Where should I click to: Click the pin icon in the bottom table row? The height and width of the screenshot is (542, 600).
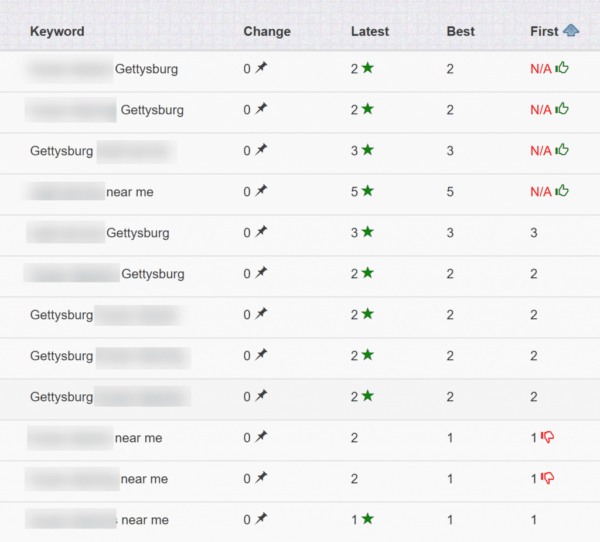(261, 519)
